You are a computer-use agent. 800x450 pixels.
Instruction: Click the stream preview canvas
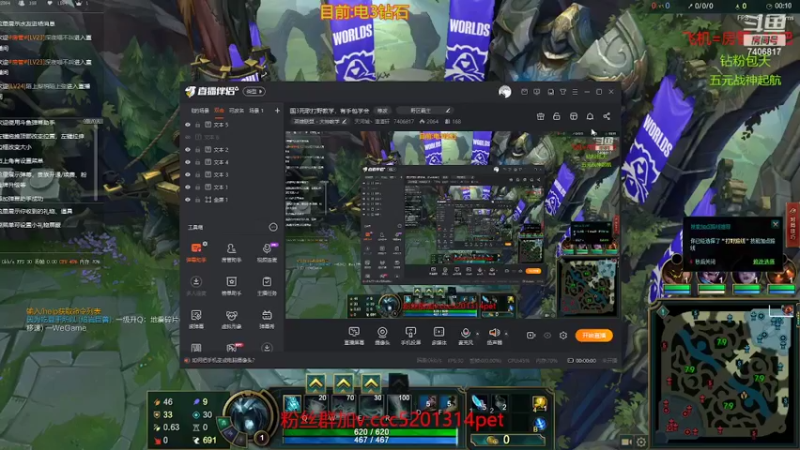(452, 225)
